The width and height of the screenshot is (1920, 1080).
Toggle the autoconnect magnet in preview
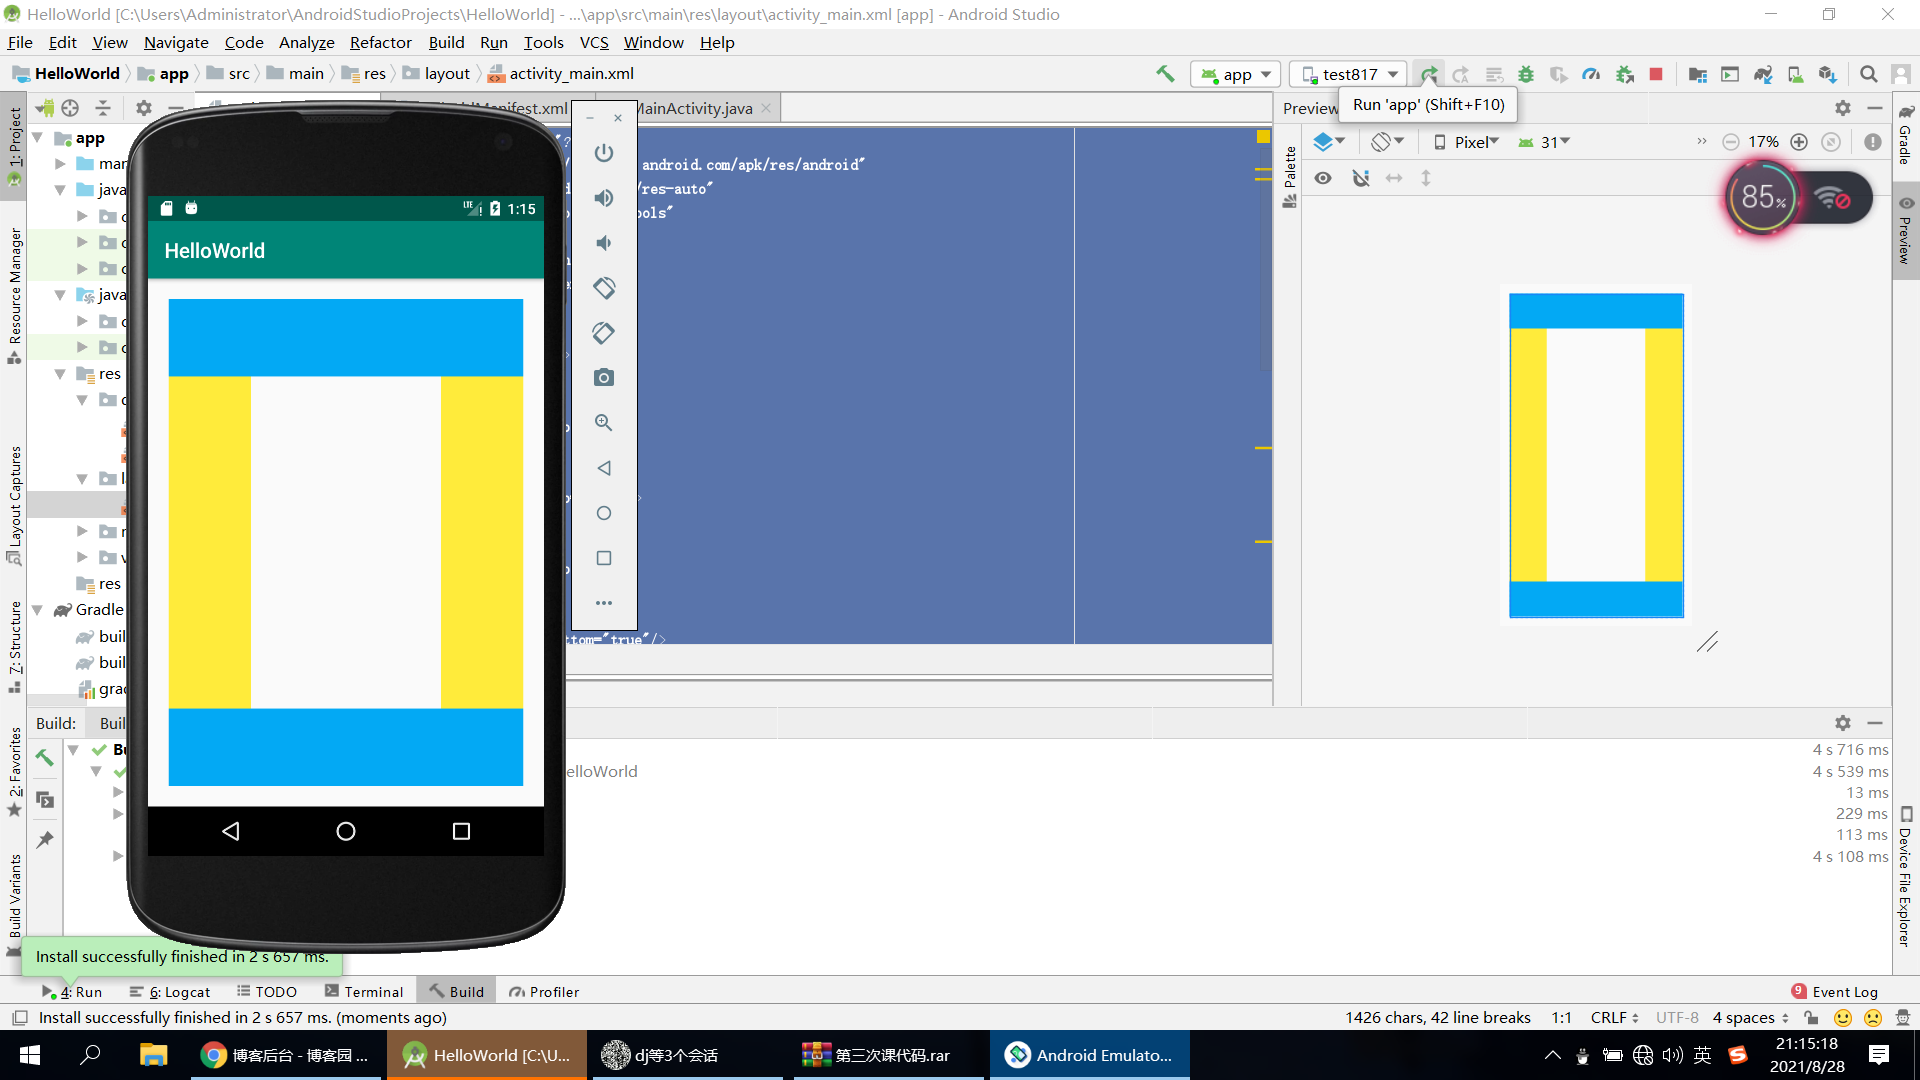tap(1360, 178)
